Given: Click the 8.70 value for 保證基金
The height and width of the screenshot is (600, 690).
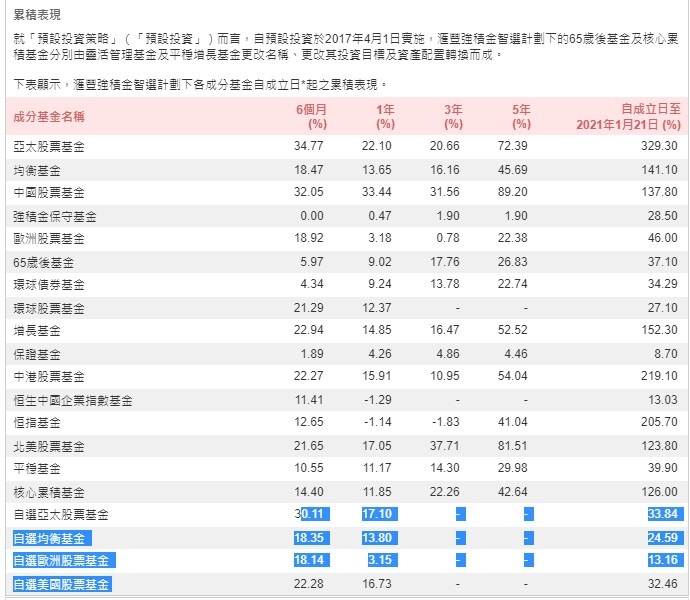Looking at the screenshot, I should [x=666, y=354].
